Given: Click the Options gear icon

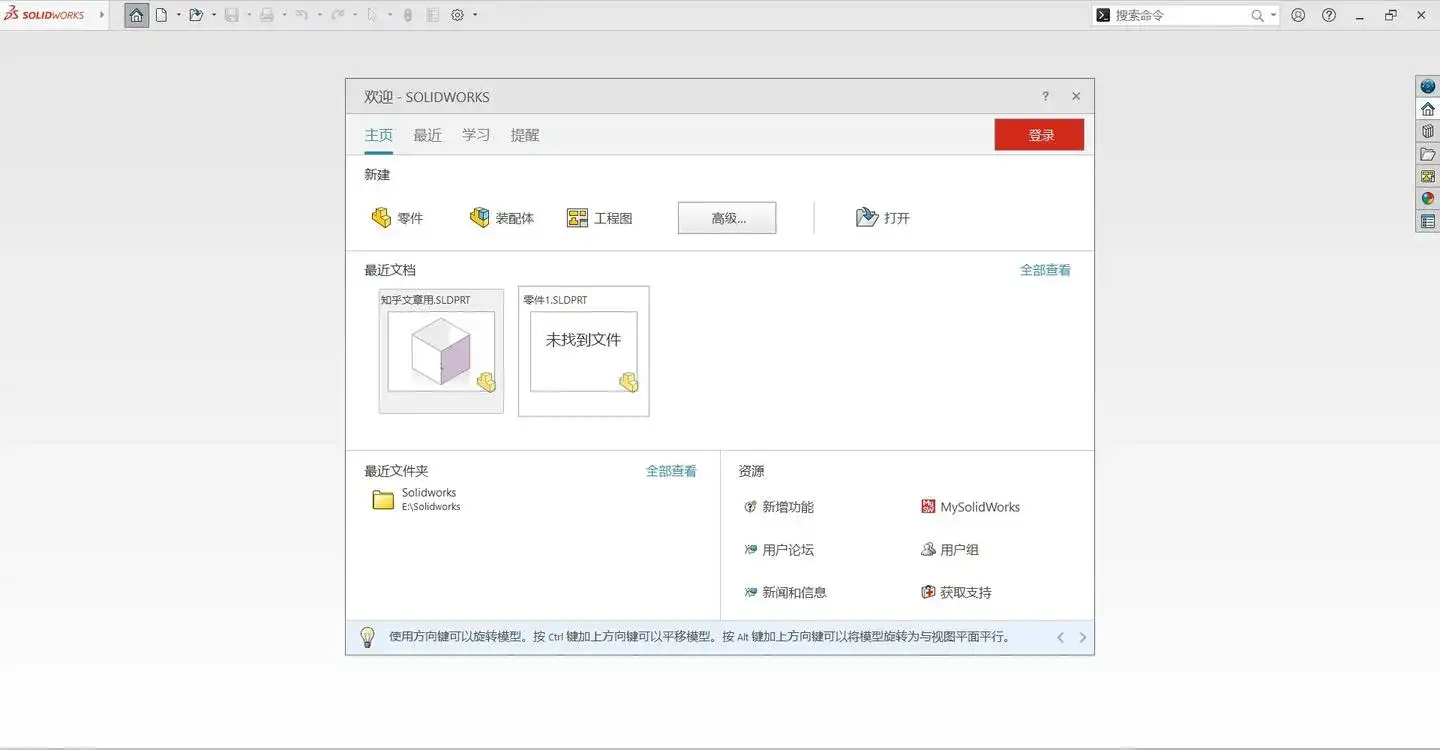Looking at the screenshot, I should (x=457, y=14).
